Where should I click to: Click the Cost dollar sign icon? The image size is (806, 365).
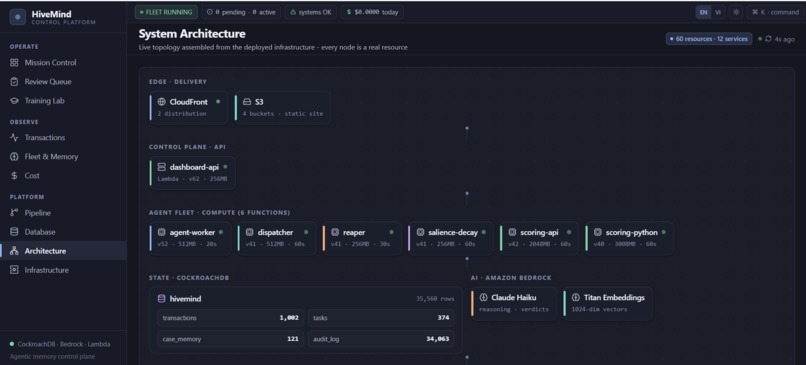[x=14, y=176]
